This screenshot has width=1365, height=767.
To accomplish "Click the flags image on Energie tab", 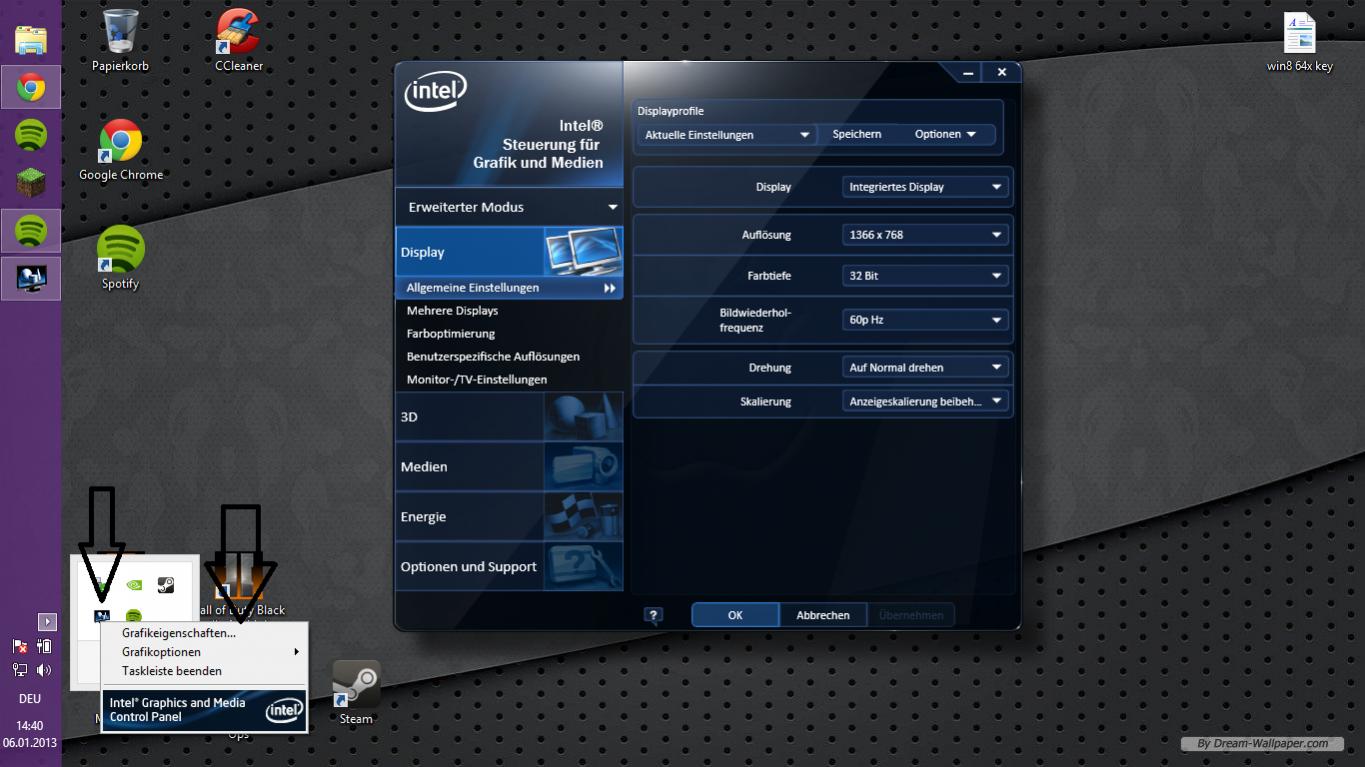I will [x=583, y=517].
